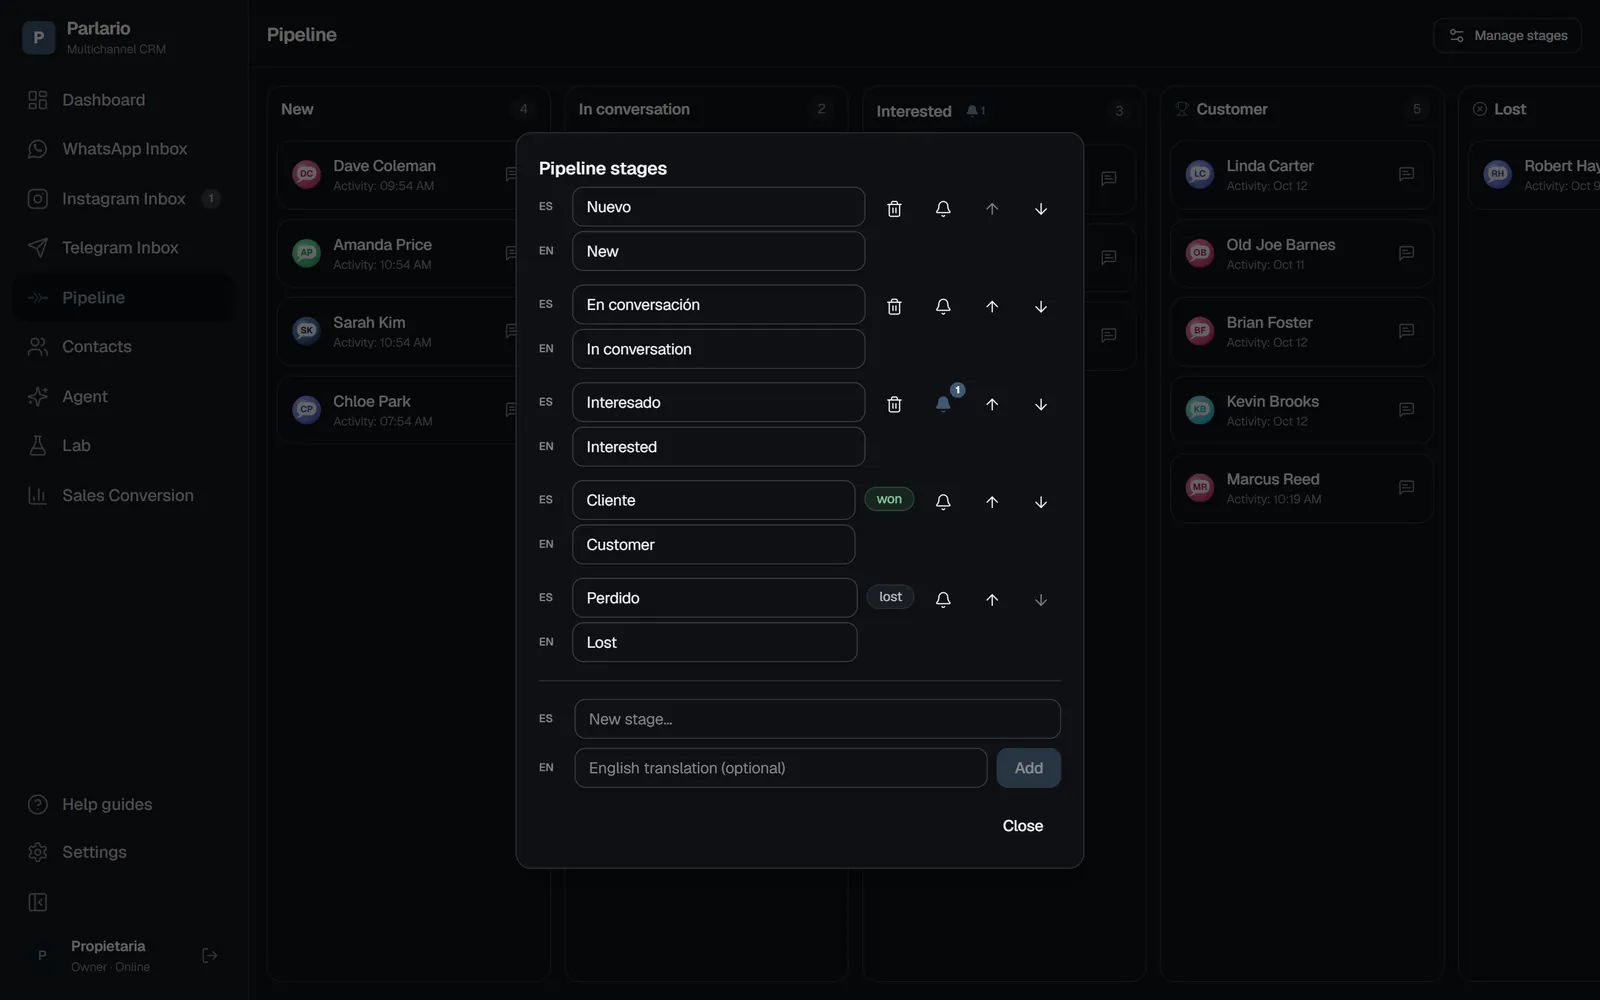Edit the Interesado stage name field
This screenshot has width=1600, height=1000.
[718, 402]
